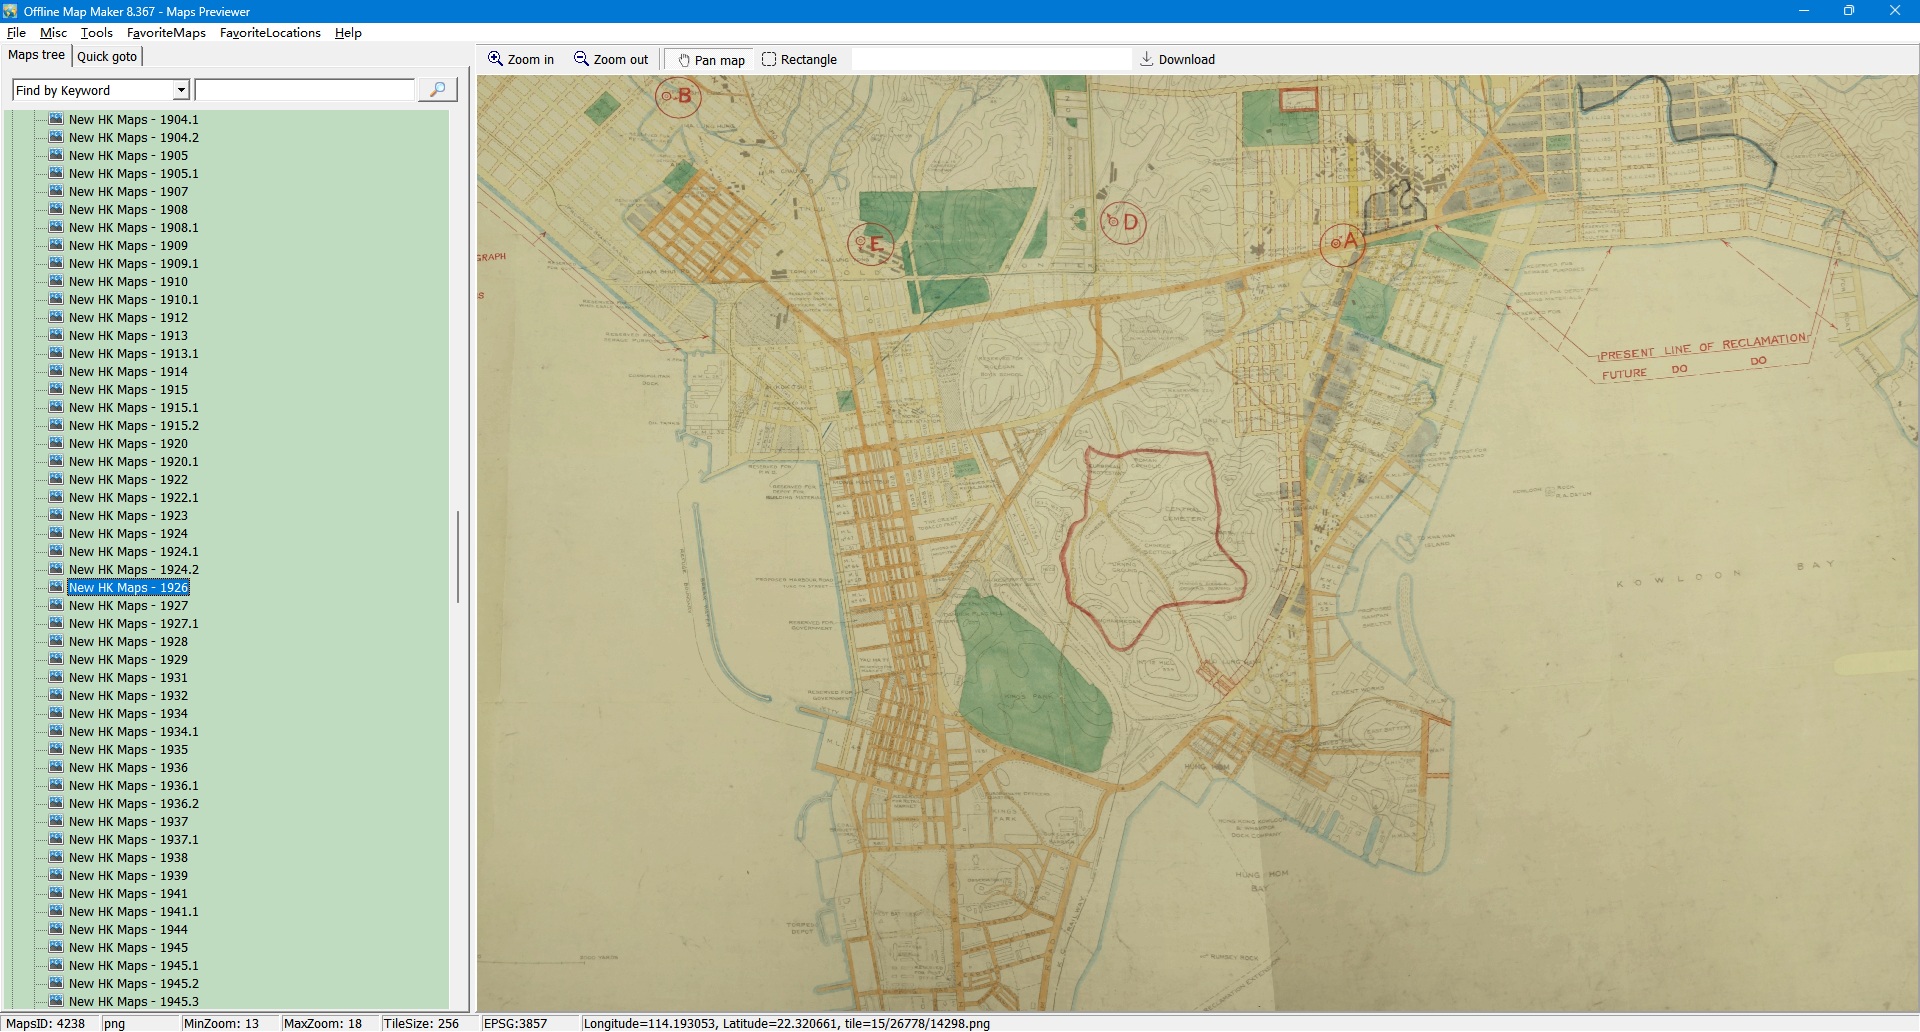Click map icon beside New HK Maps - 1905
This screenshot has width=1920, height=1032.
point(56,155)
